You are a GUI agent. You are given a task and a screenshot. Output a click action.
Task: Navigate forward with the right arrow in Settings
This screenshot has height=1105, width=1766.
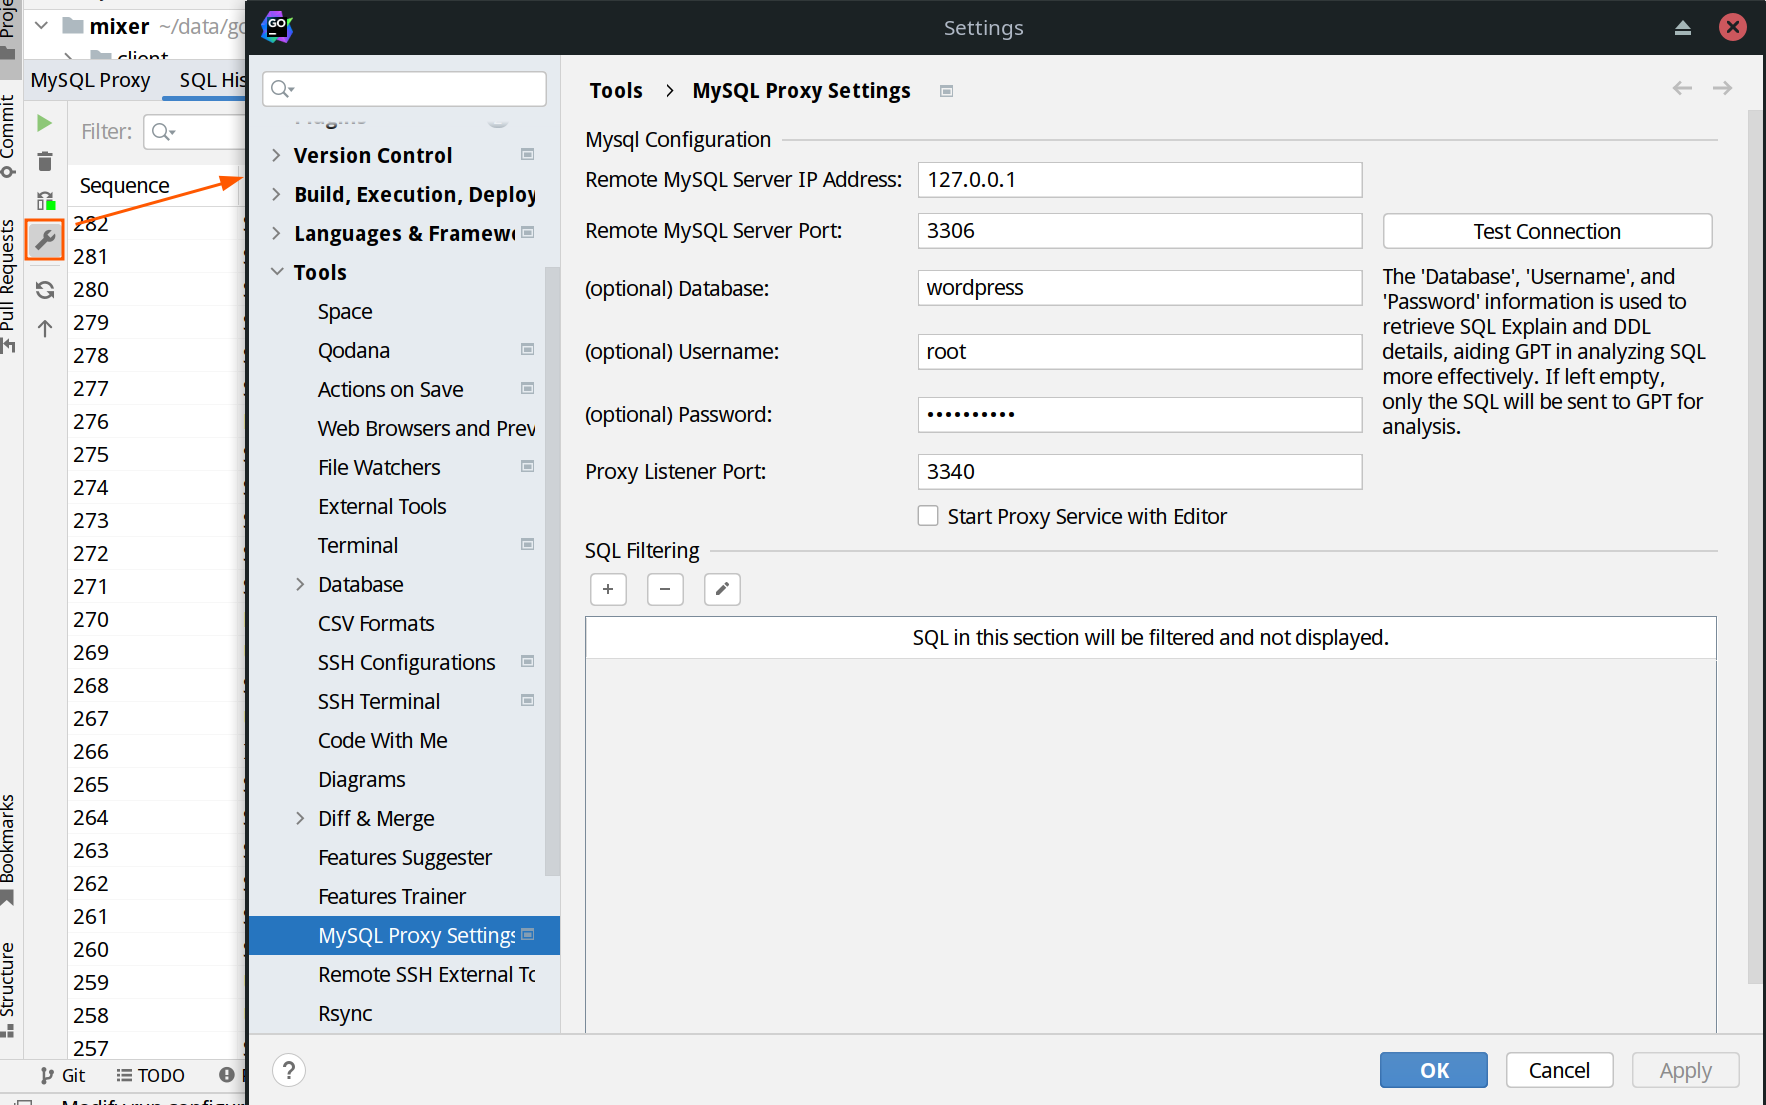[1722, 88]
